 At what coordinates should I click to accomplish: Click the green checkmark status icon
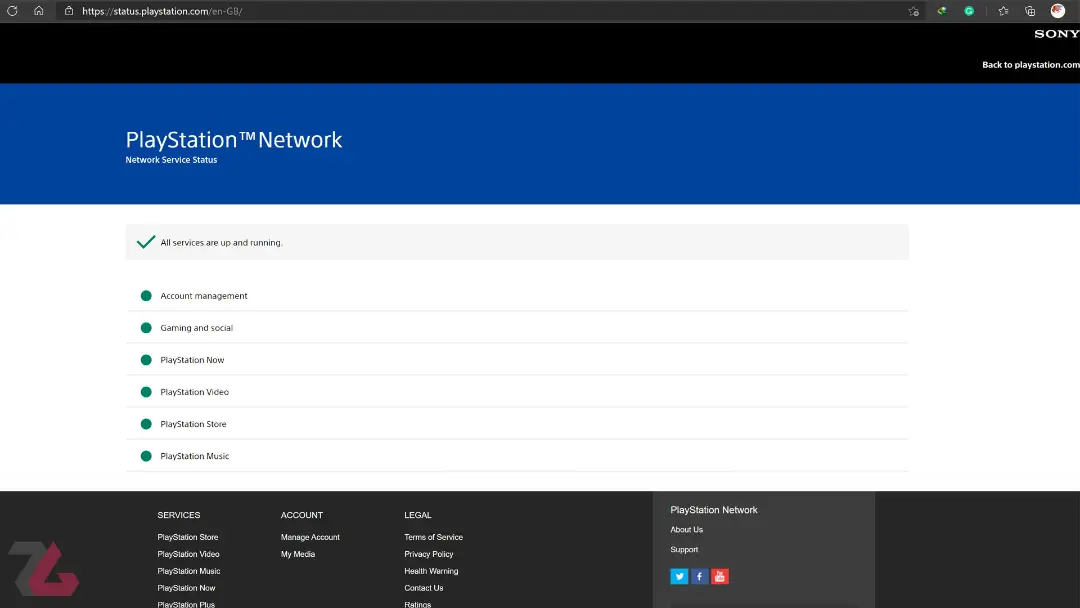(146, 242)
